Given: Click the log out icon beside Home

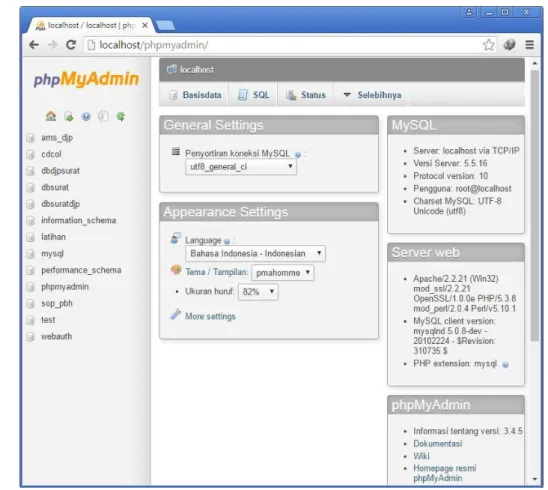Looking at the screenshot, I should click(69, 116).
